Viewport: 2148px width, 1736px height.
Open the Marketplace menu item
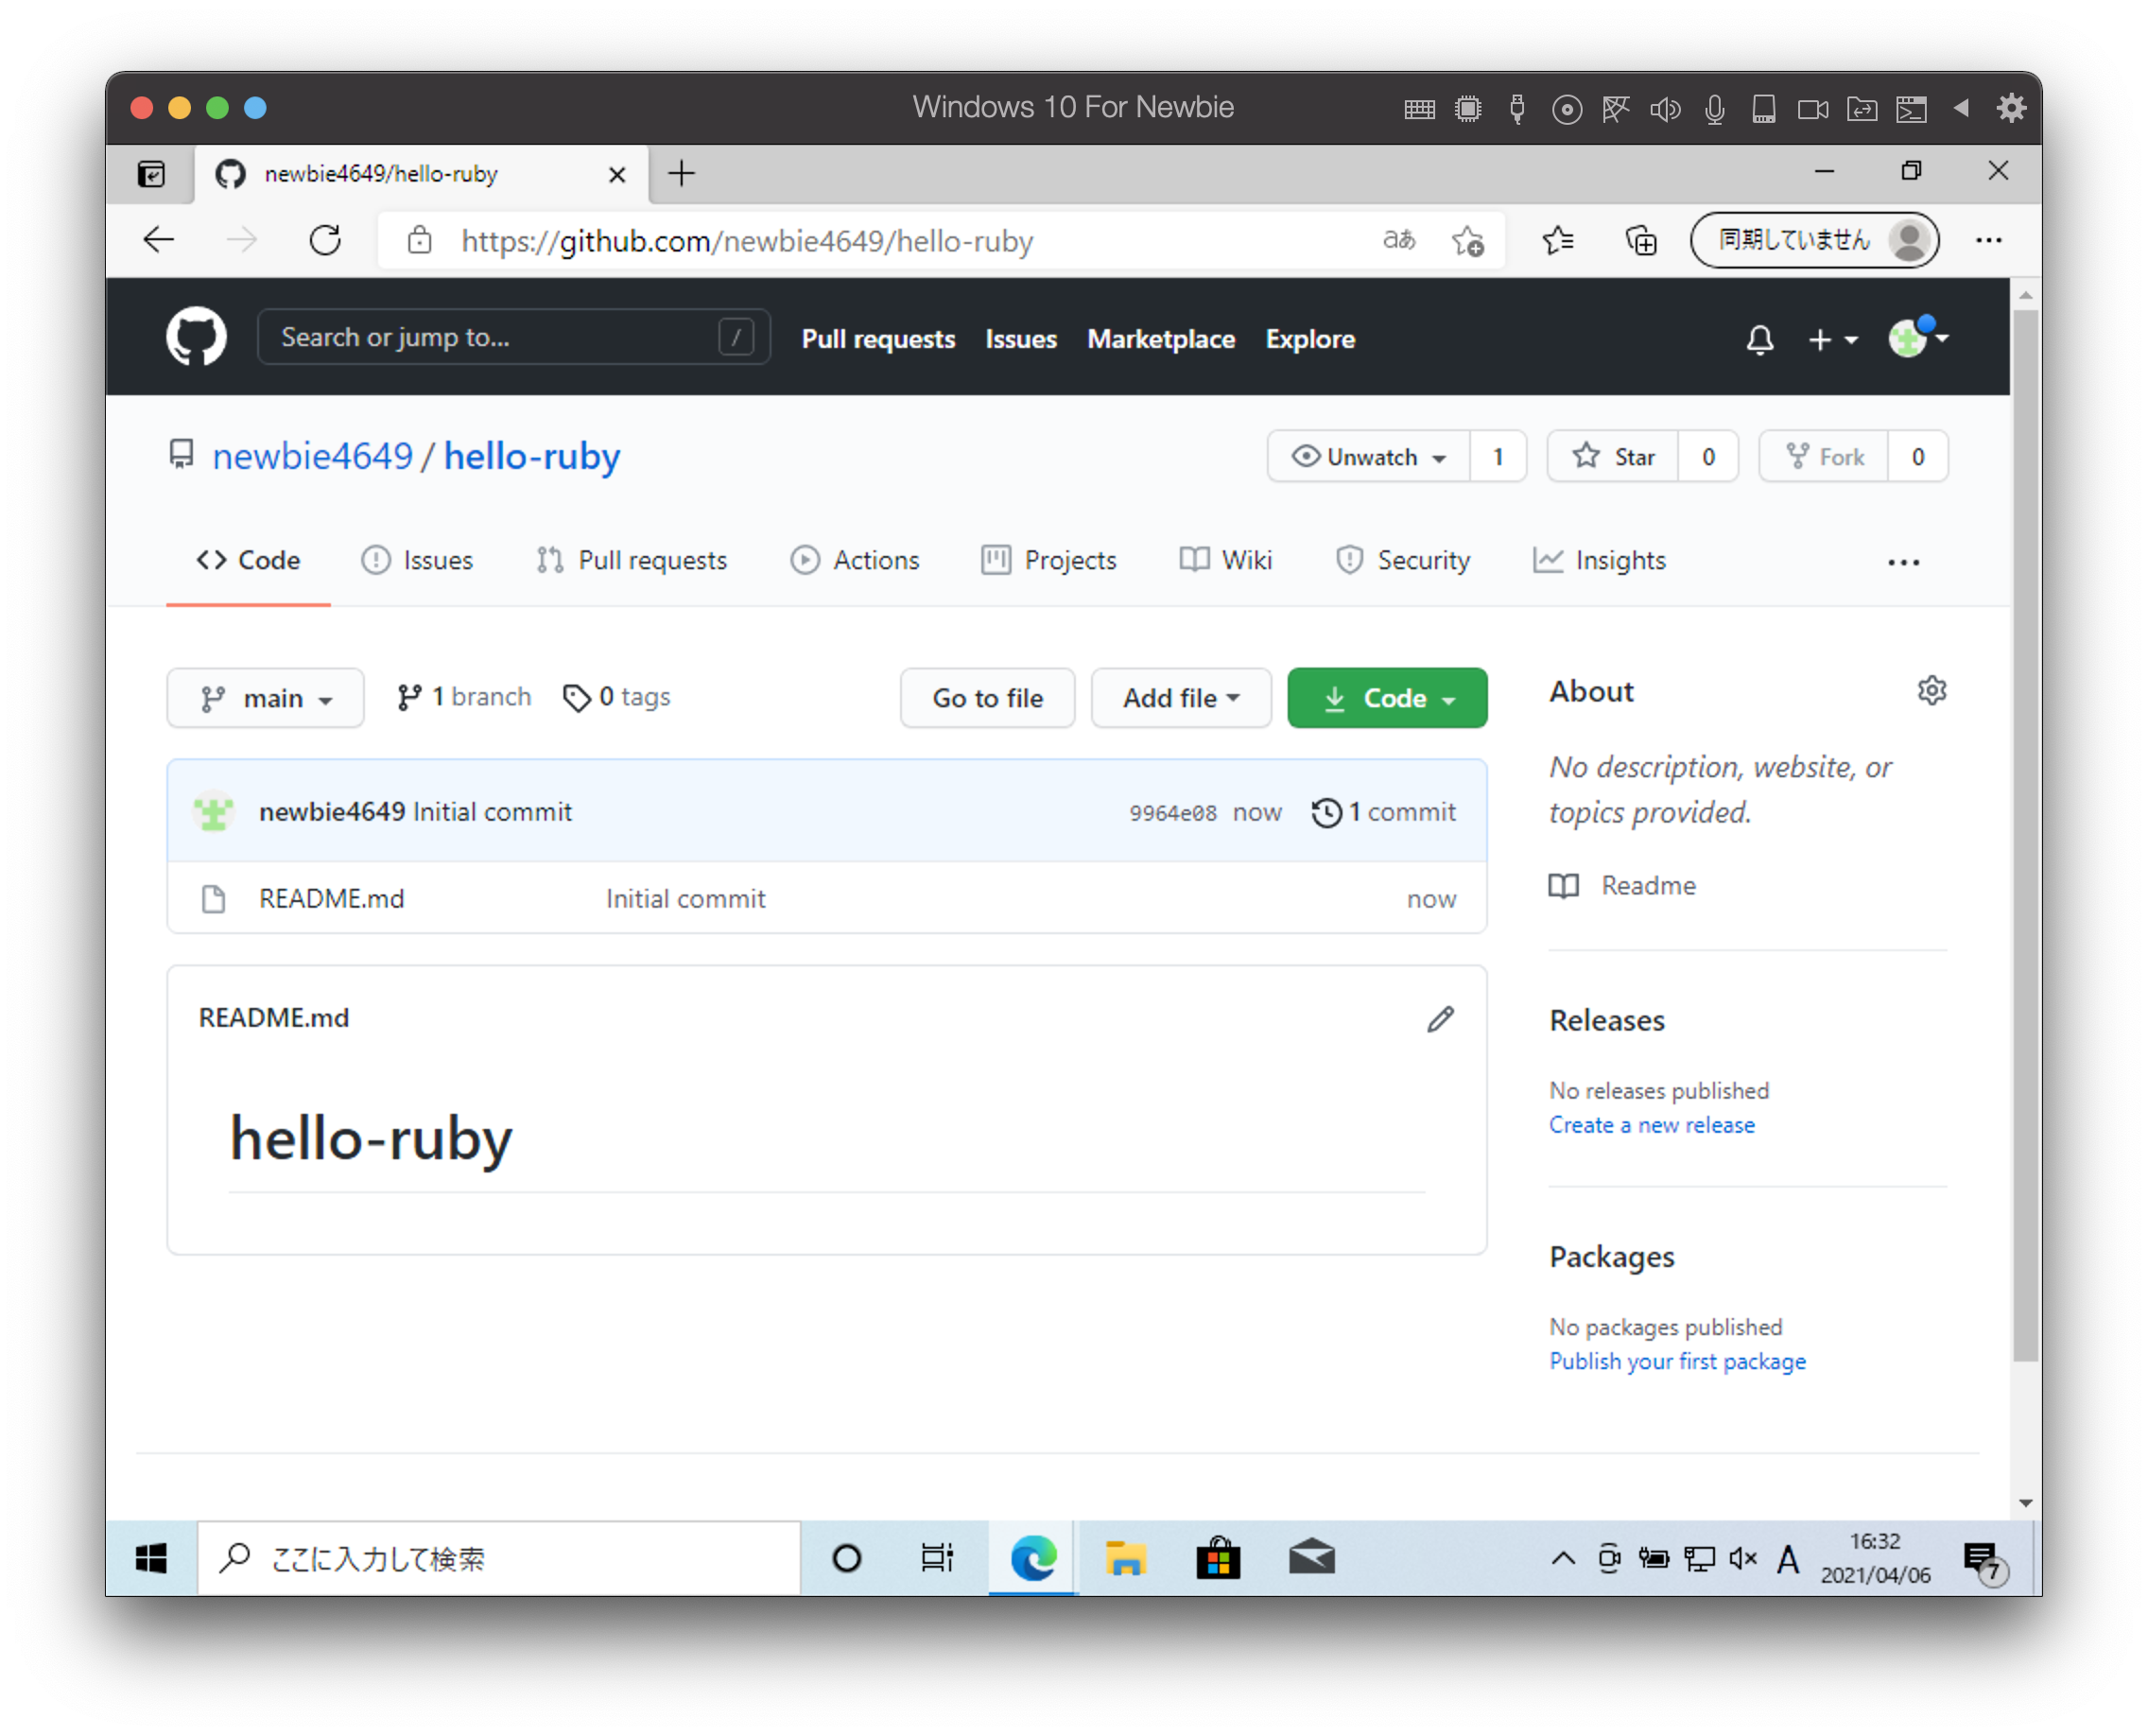[1160, 339]
